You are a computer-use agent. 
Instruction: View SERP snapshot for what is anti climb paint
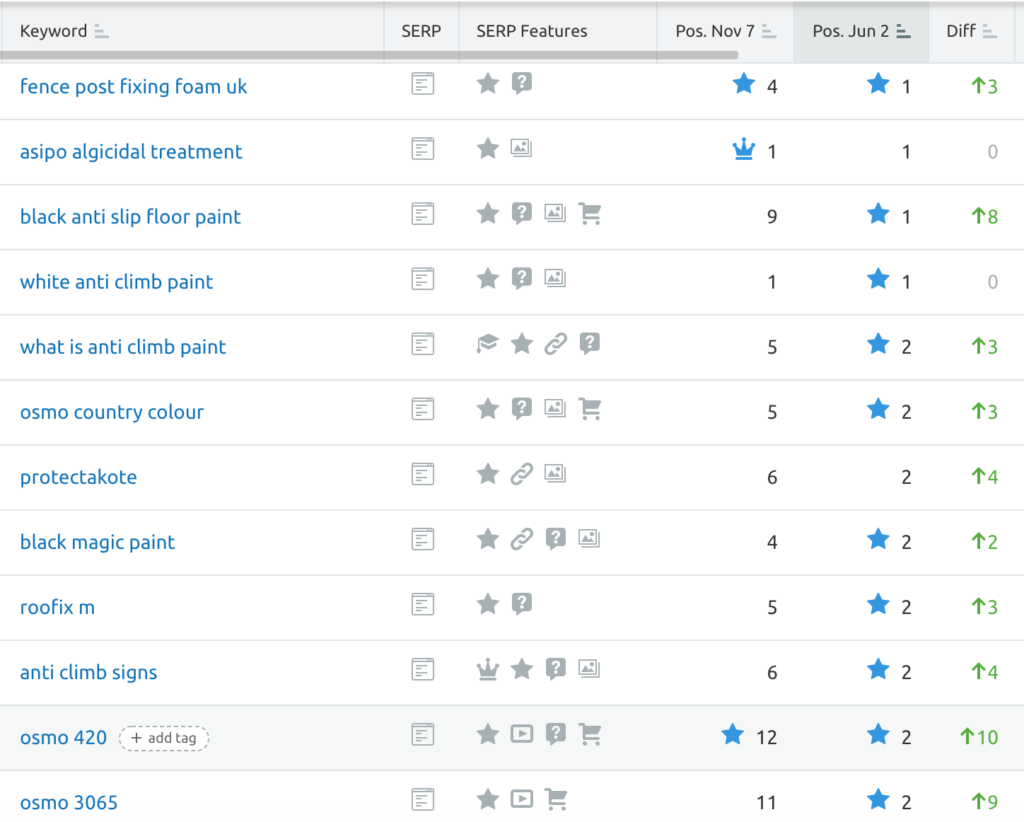click(x=423, y=344)
